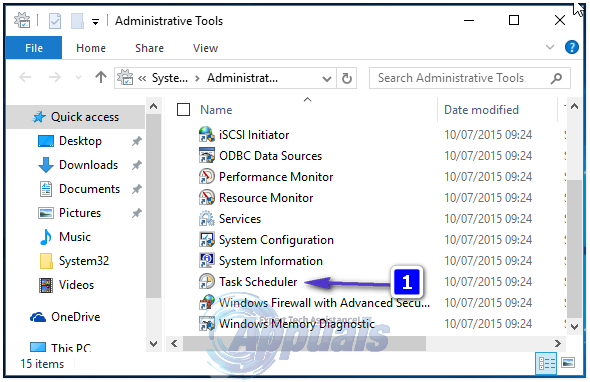
Task: Click the ODBC Data Sources icon
Action: pos(207,155)
